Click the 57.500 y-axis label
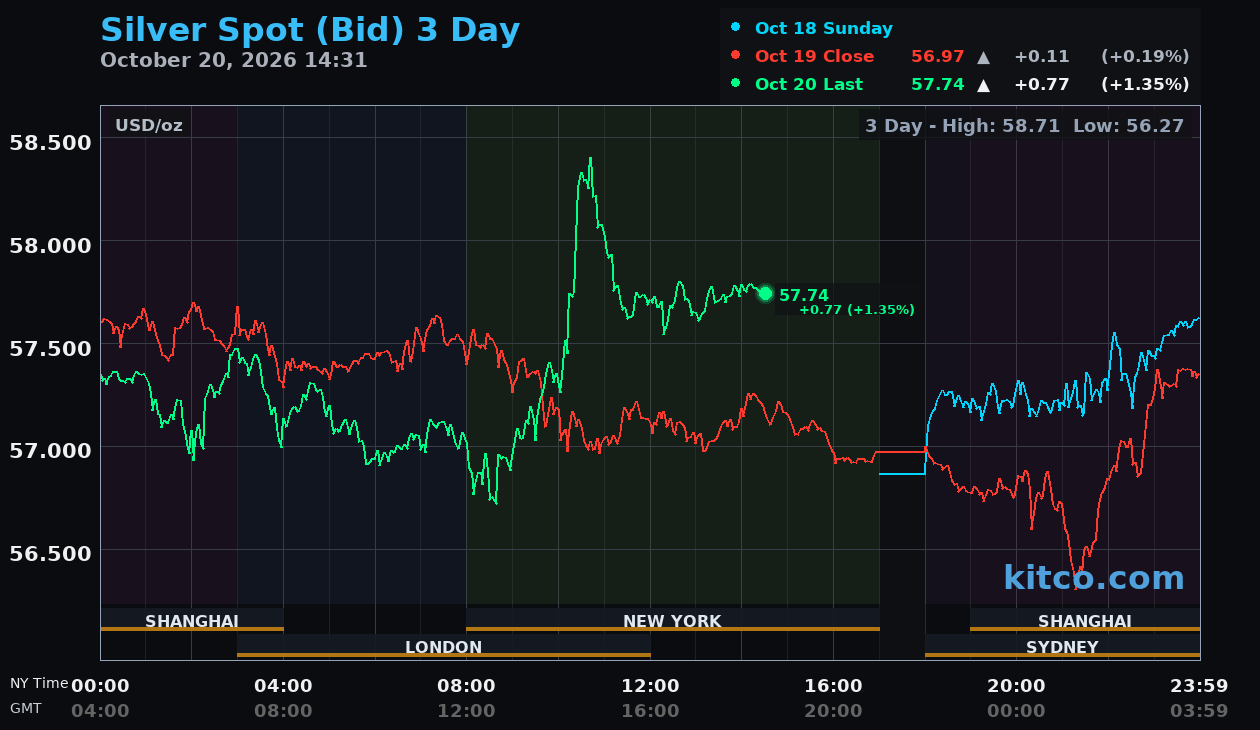The image size is (1260, 730). (x=50, y=348)
